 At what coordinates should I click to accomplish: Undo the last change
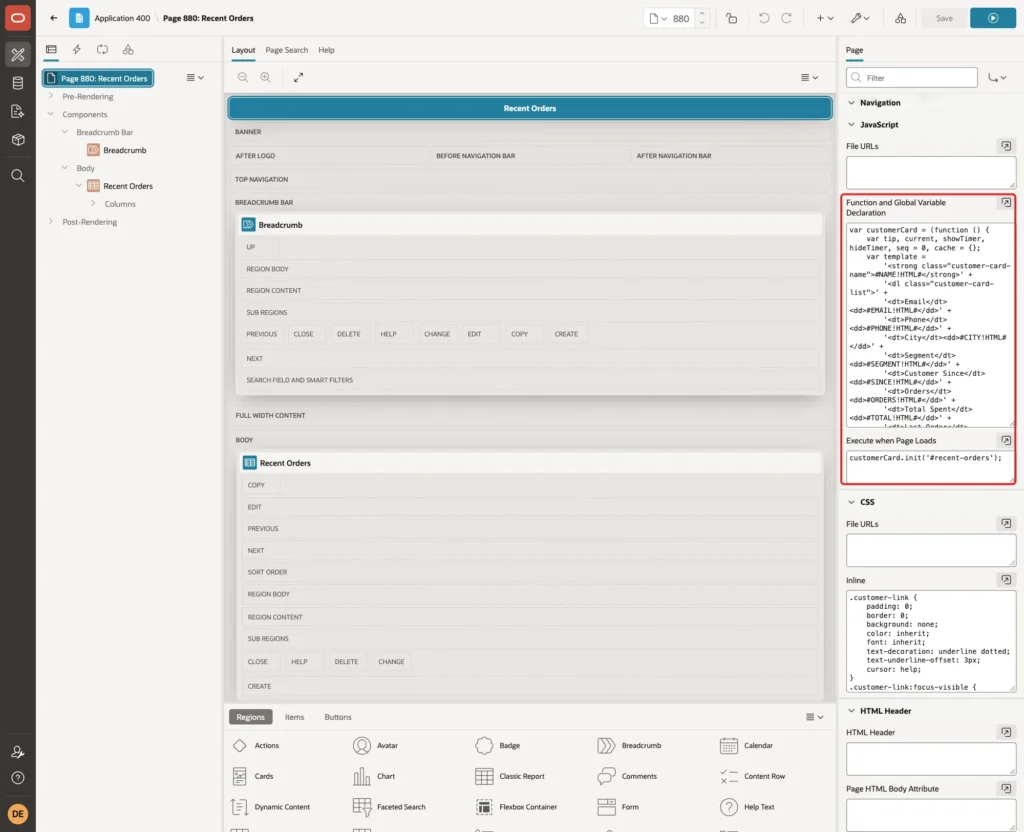pyautogui.click(x=763, y=18)
